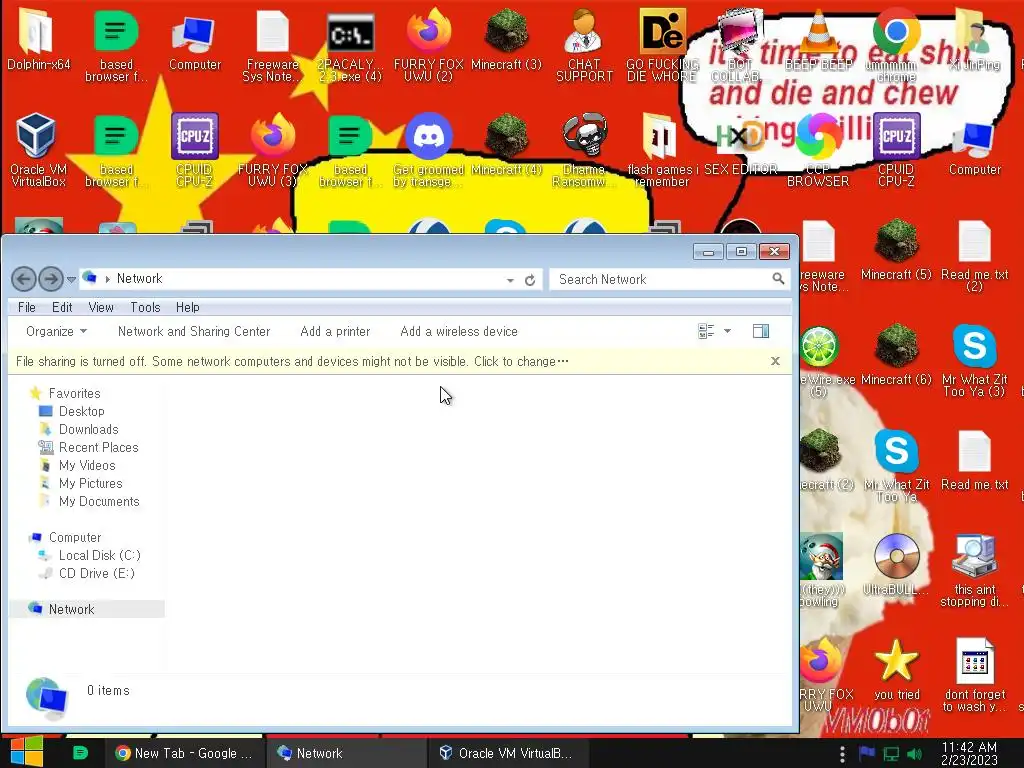Go forward in Explorer navigation
This screenshot has height=768, width=1024.
(50, 279)
